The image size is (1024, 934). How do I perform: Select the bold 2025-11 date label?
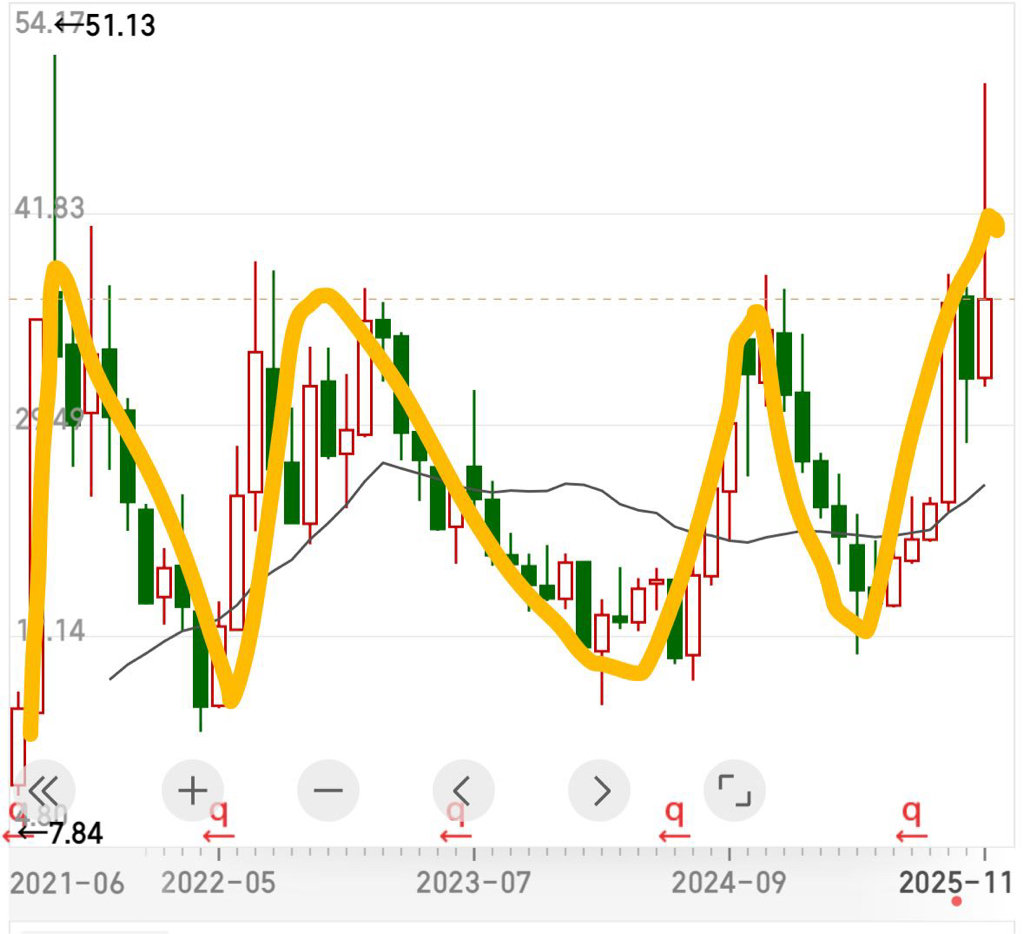coord(955,884)
